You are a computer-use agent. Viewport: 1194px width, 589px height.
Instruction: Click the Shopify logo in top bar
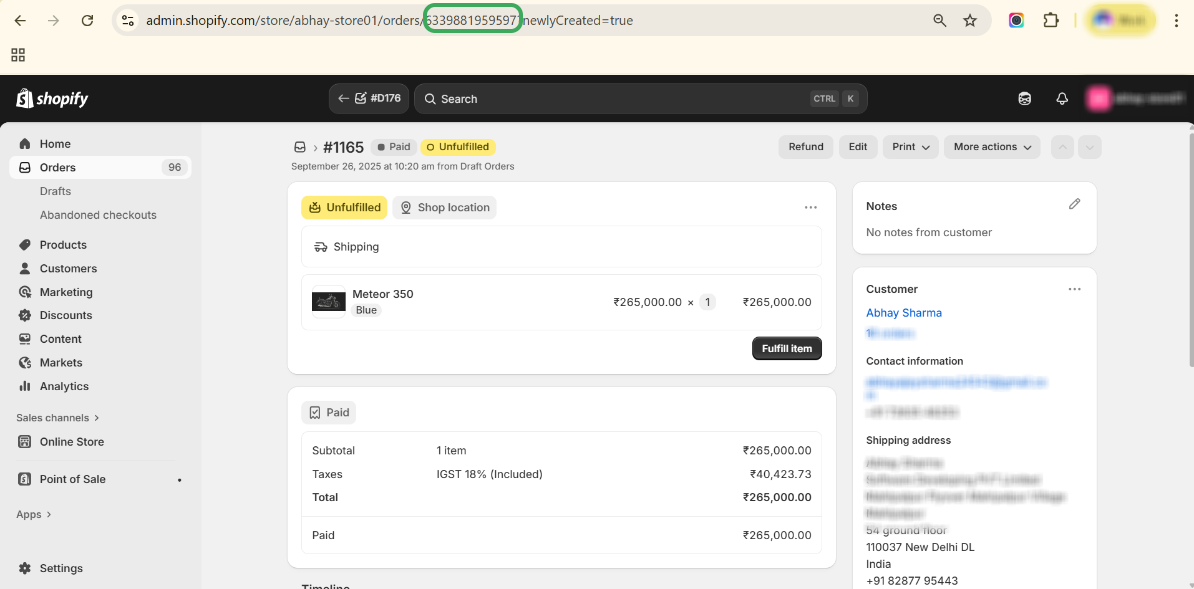coord(52,98)
